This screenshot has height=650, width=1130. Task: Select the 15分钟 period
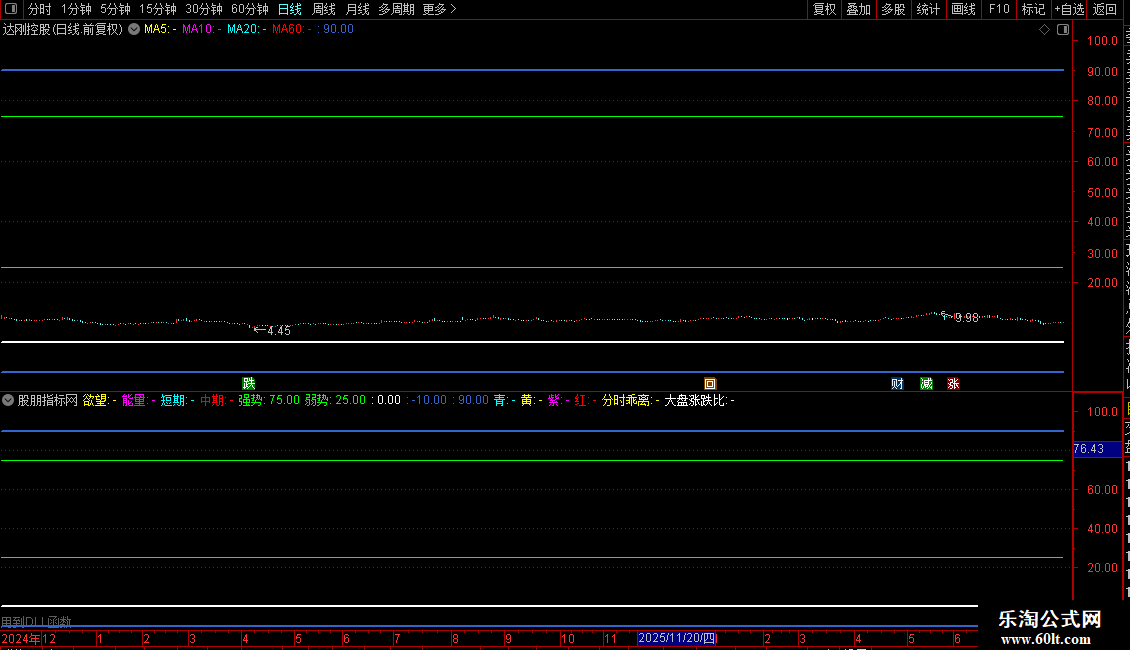(158, 9)
